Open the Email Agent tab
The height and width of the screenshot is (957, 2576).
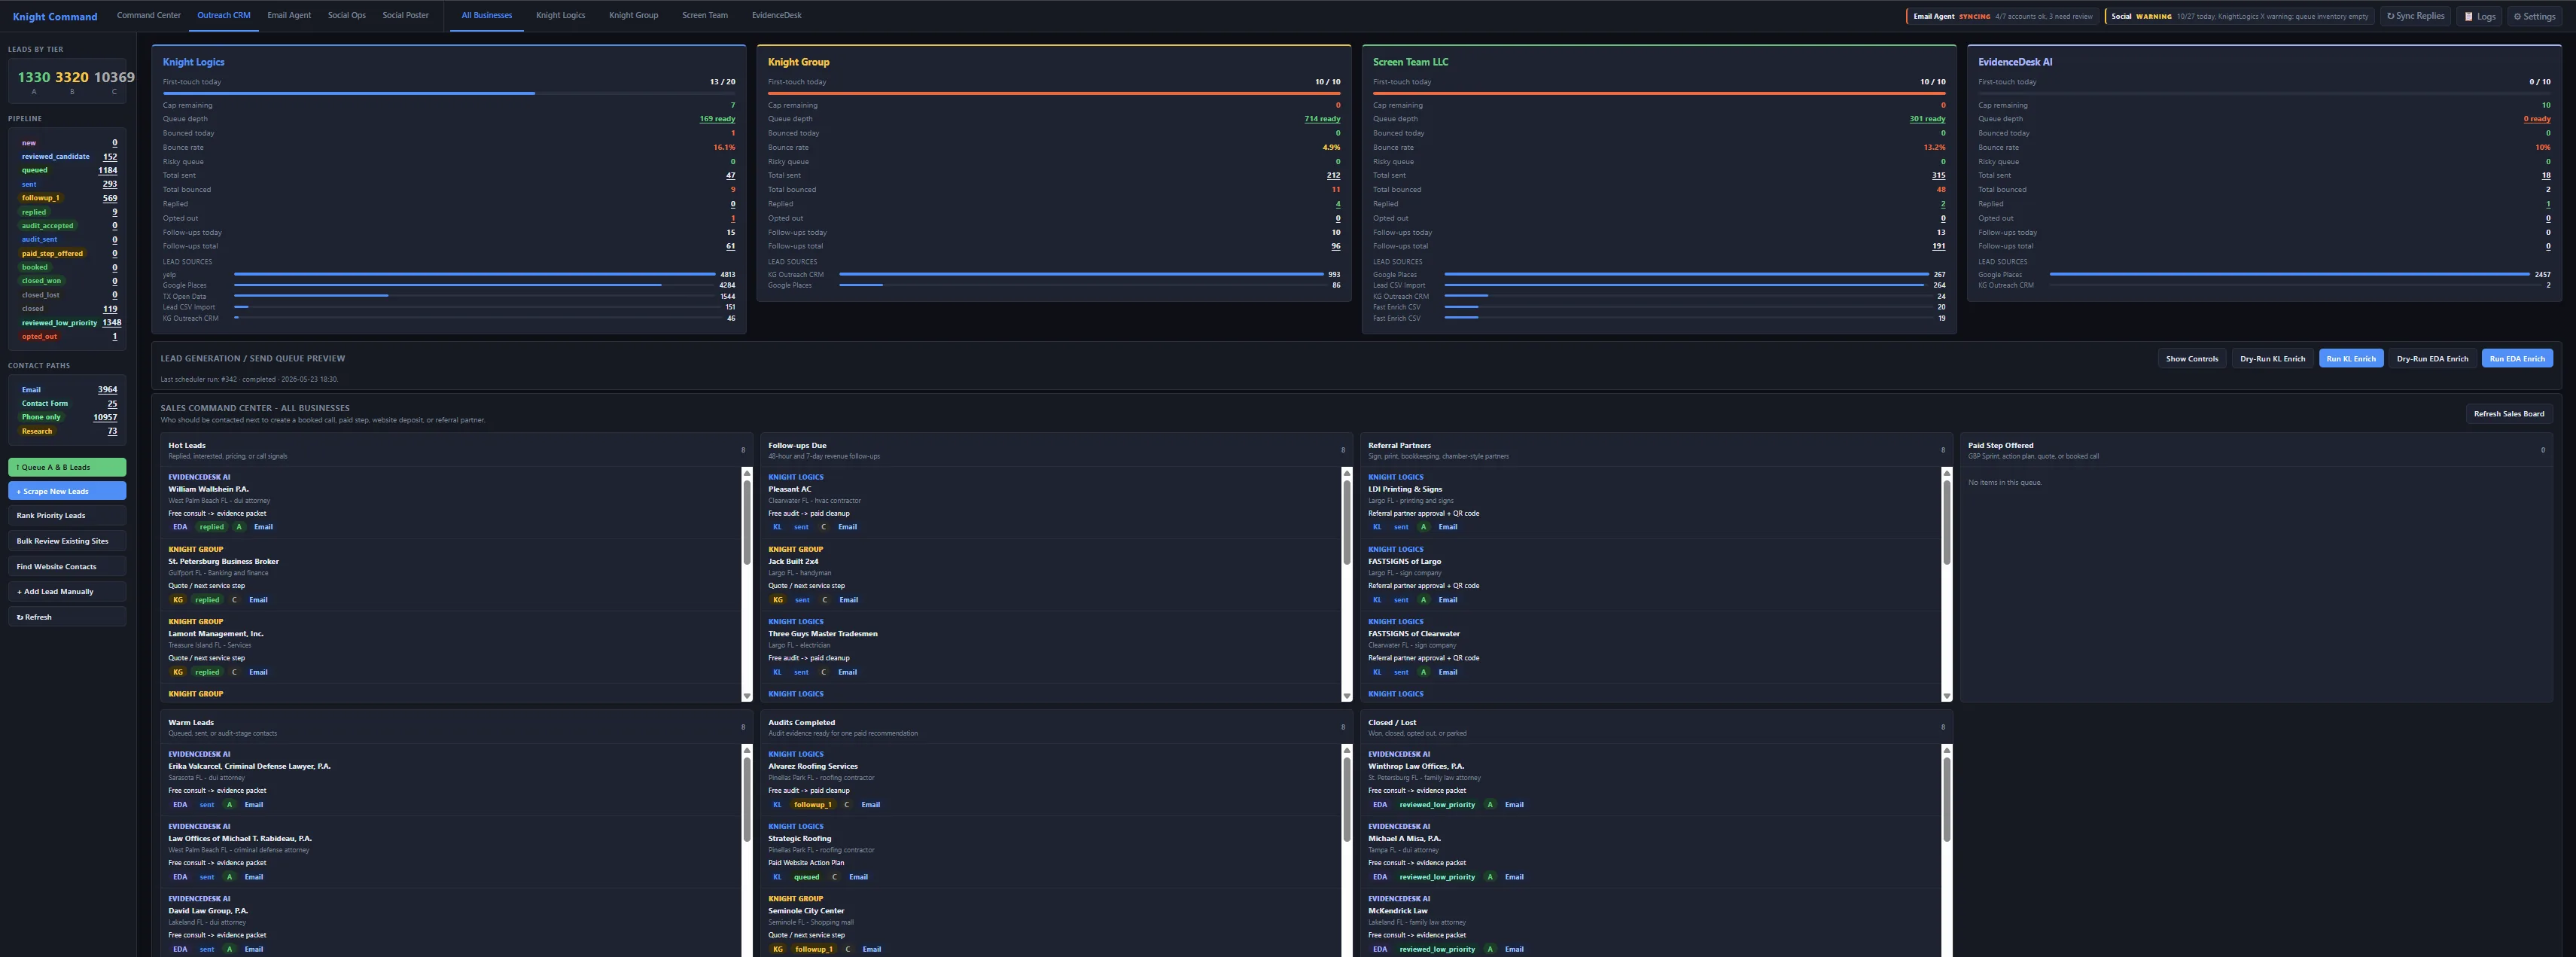pyautogui.click(x=289, y=16)
